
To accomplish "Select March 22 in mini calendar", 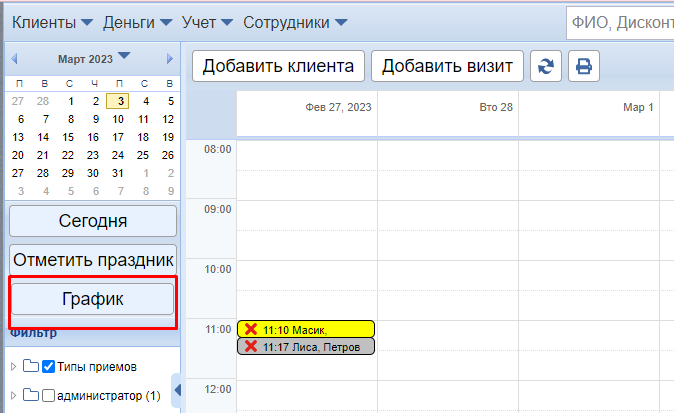I will click(68, 155).
